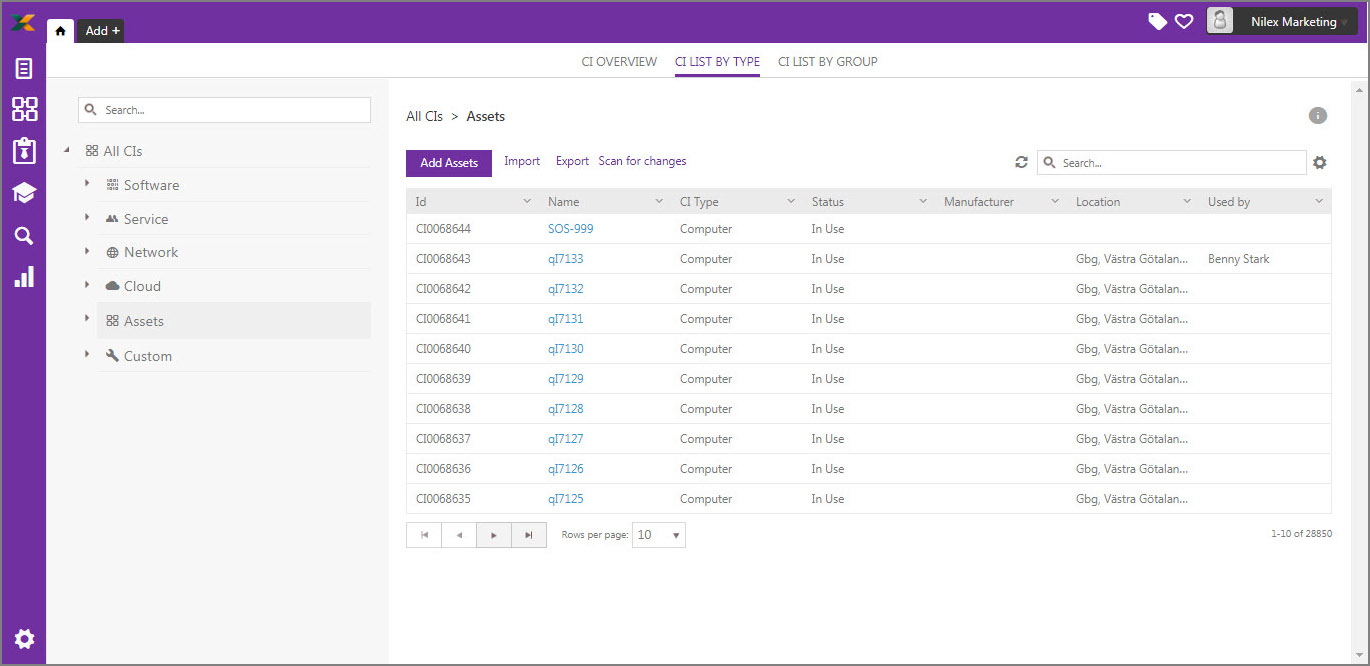Select the CI0068640 row Id cell
The width and height of the screenshot is (1370, 666).
tap(443, 349)
